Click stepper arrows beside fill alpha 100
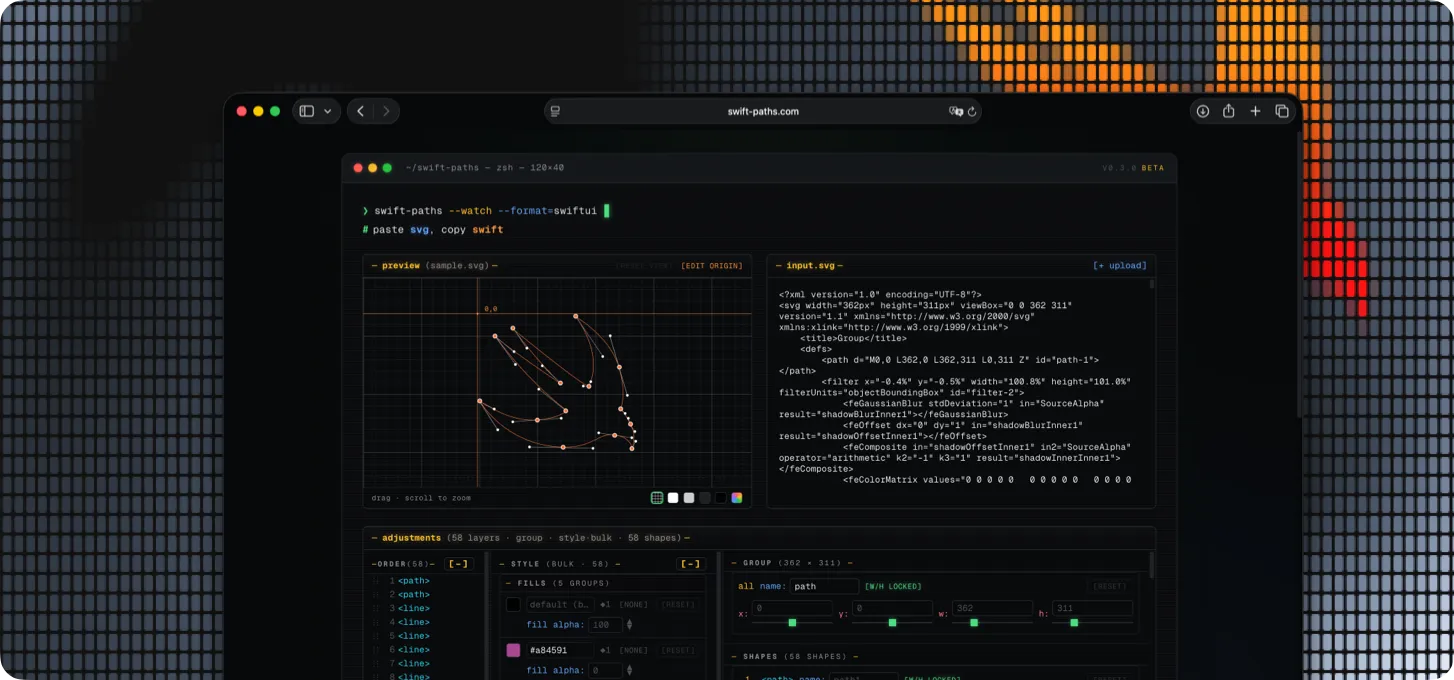 [x=629, y=625]
